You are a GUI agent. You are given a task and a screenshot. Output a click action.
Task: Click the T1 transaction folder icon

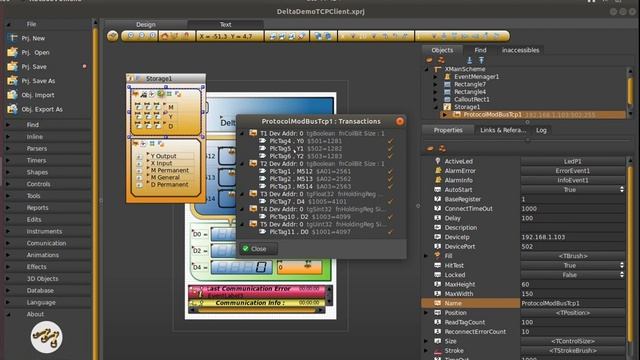click(x=253, y=133)
